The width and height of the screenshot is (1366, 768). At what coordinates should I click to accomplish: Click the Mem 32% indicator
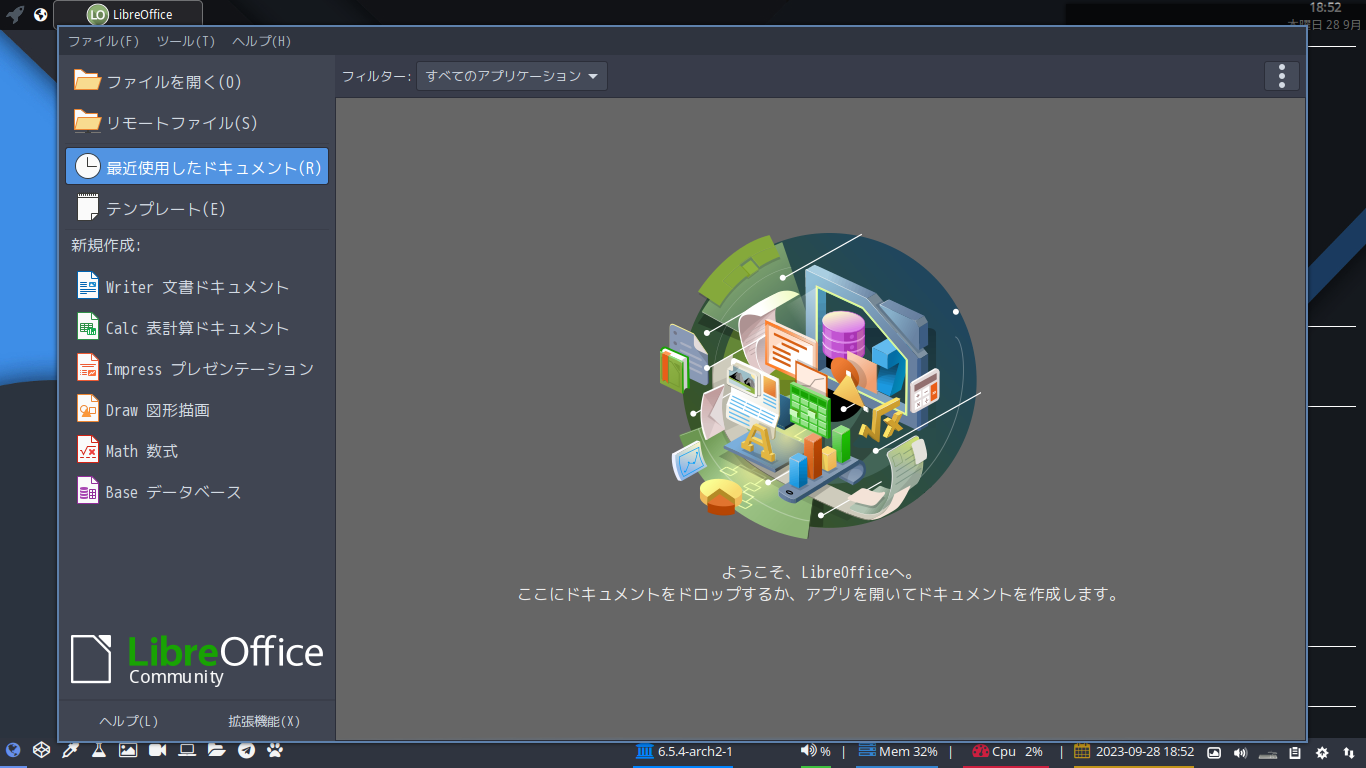(898, 752)
